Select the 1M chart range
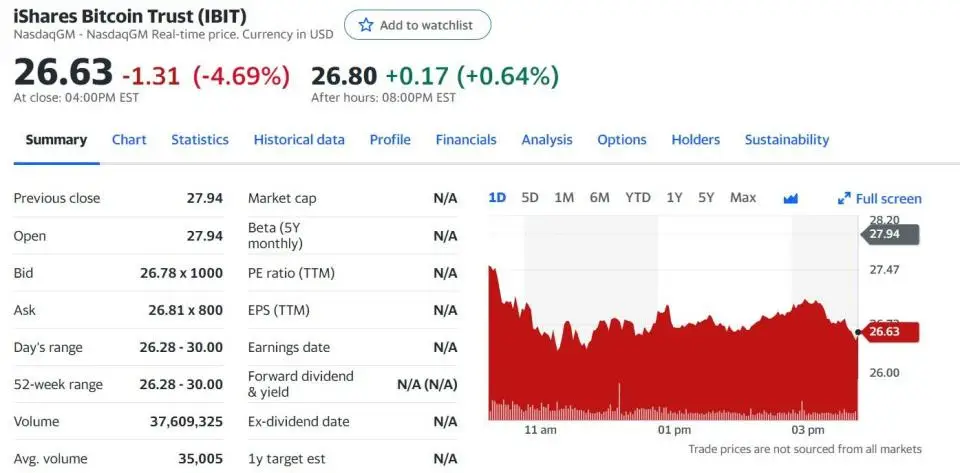Image resolution: width=960 pixels, height=473 pixels. (564, 198)
